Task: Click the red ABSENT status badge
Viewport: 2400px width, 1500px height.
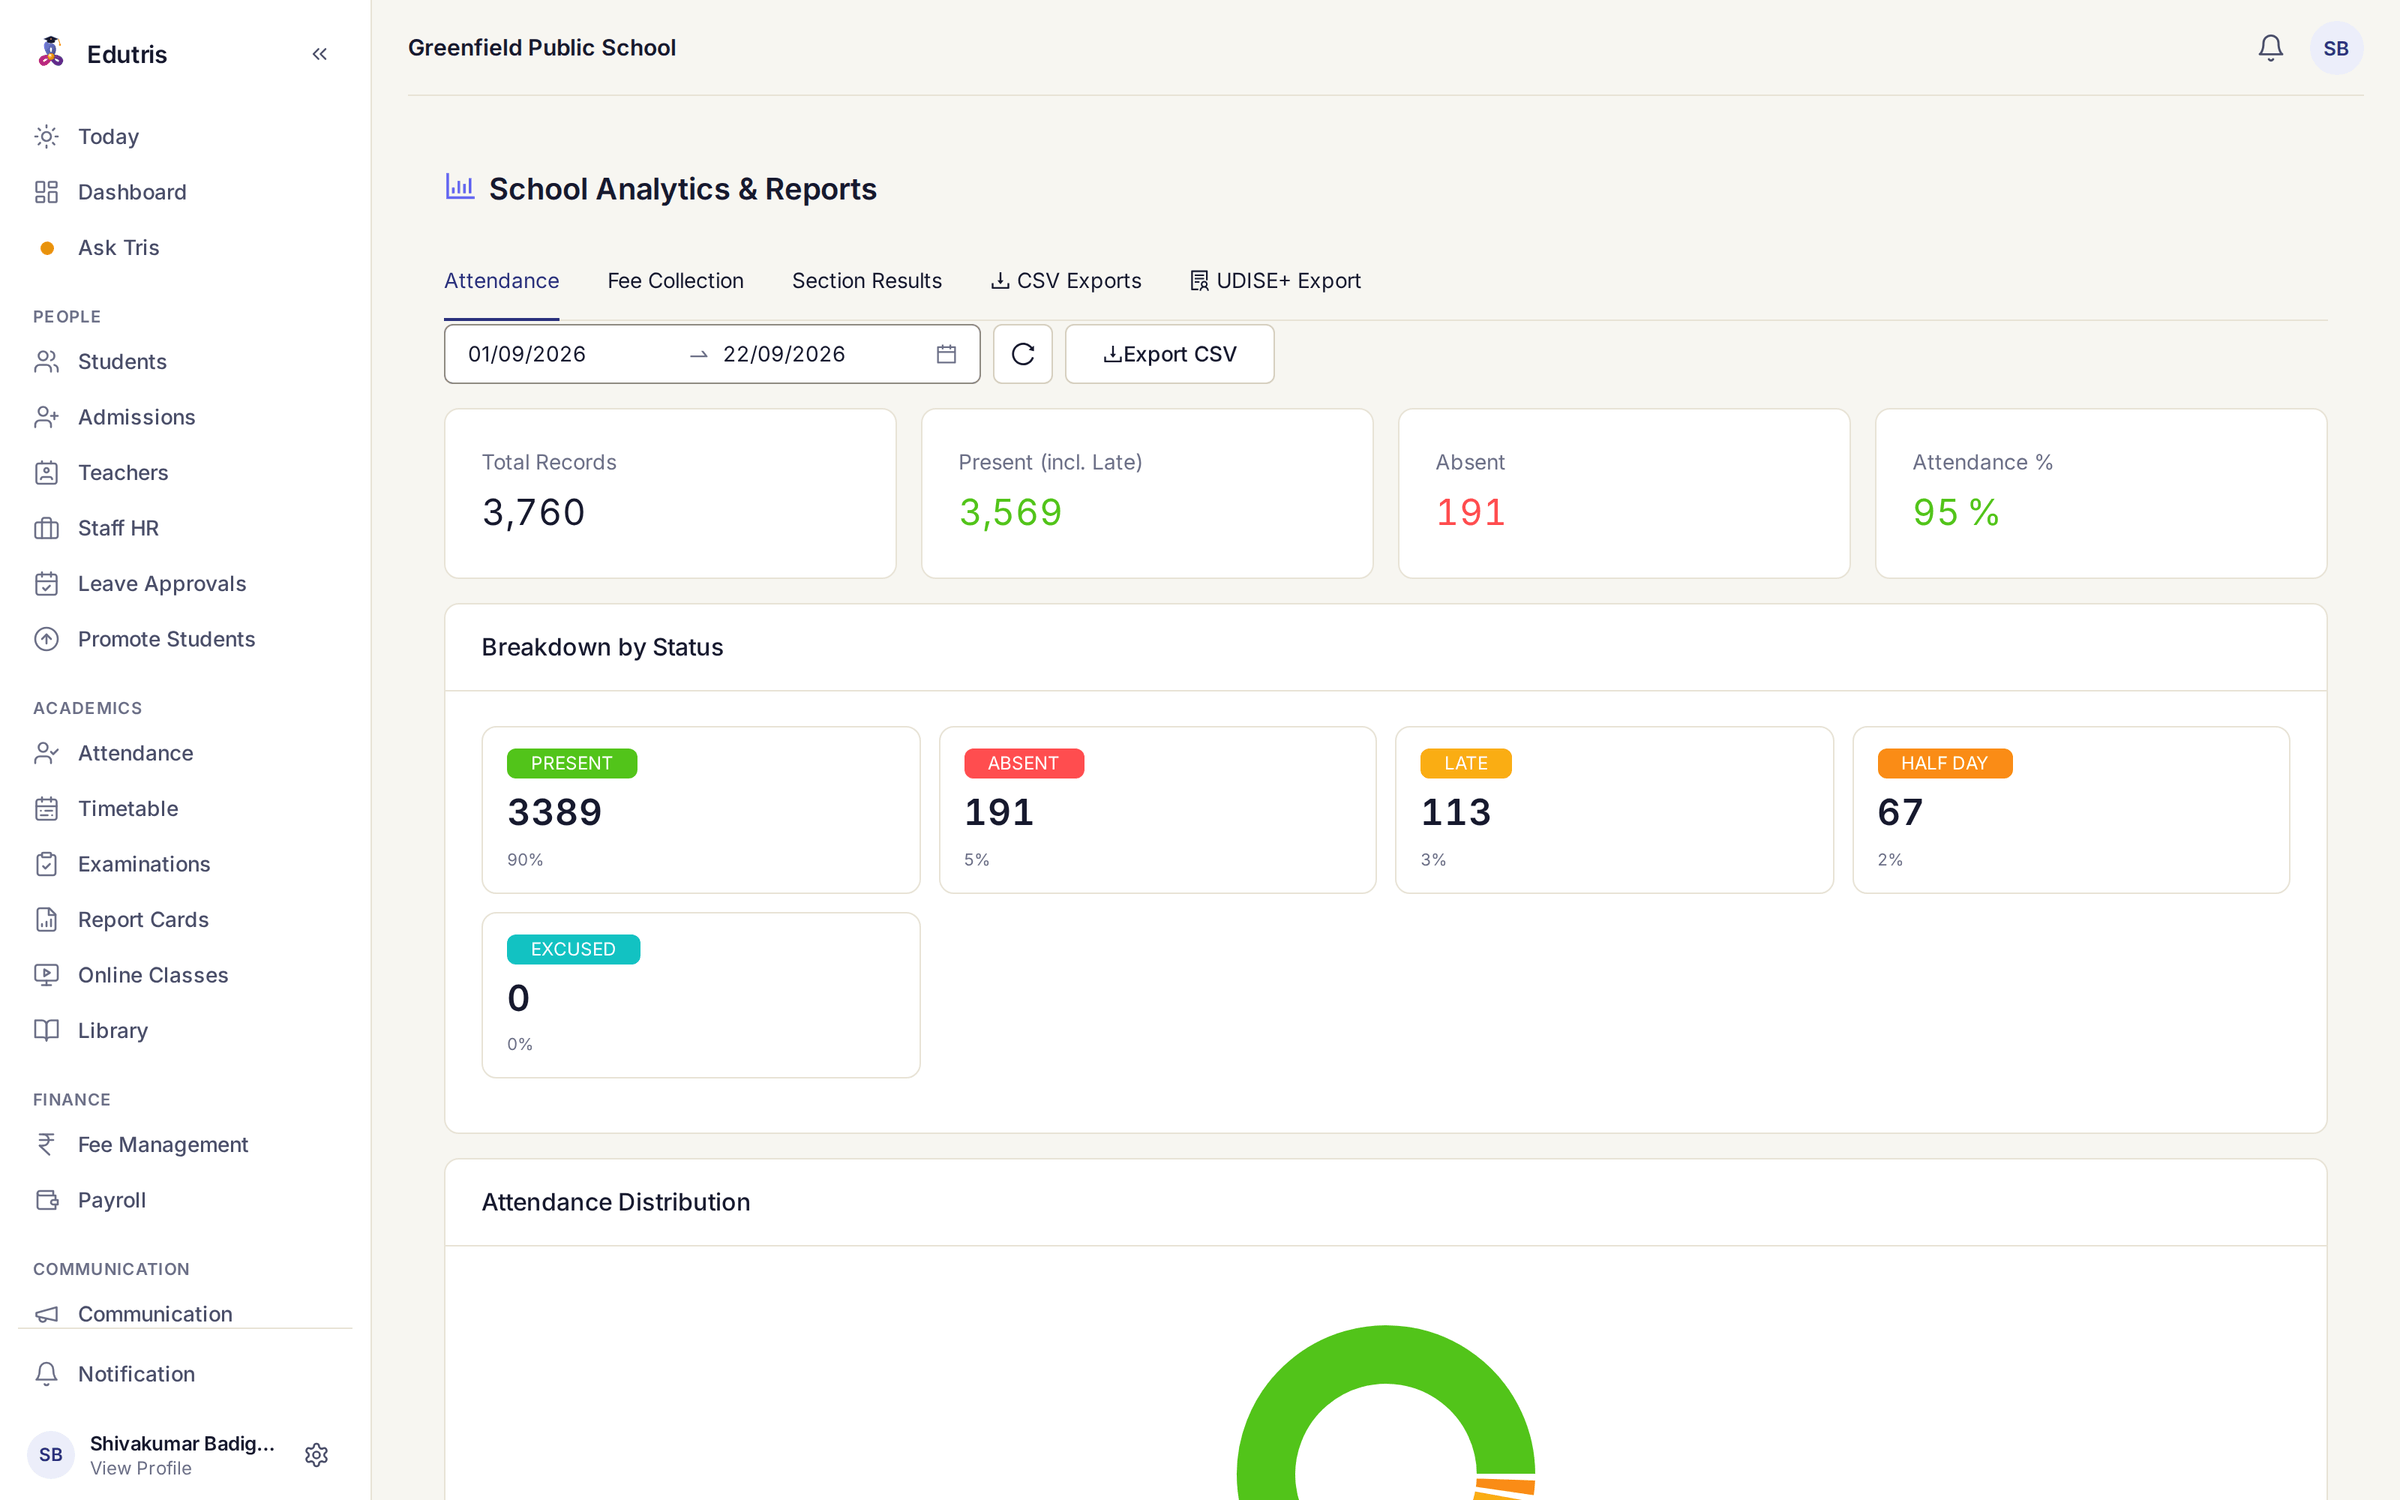Action: pyautogui.click(x=1023, y=763)
